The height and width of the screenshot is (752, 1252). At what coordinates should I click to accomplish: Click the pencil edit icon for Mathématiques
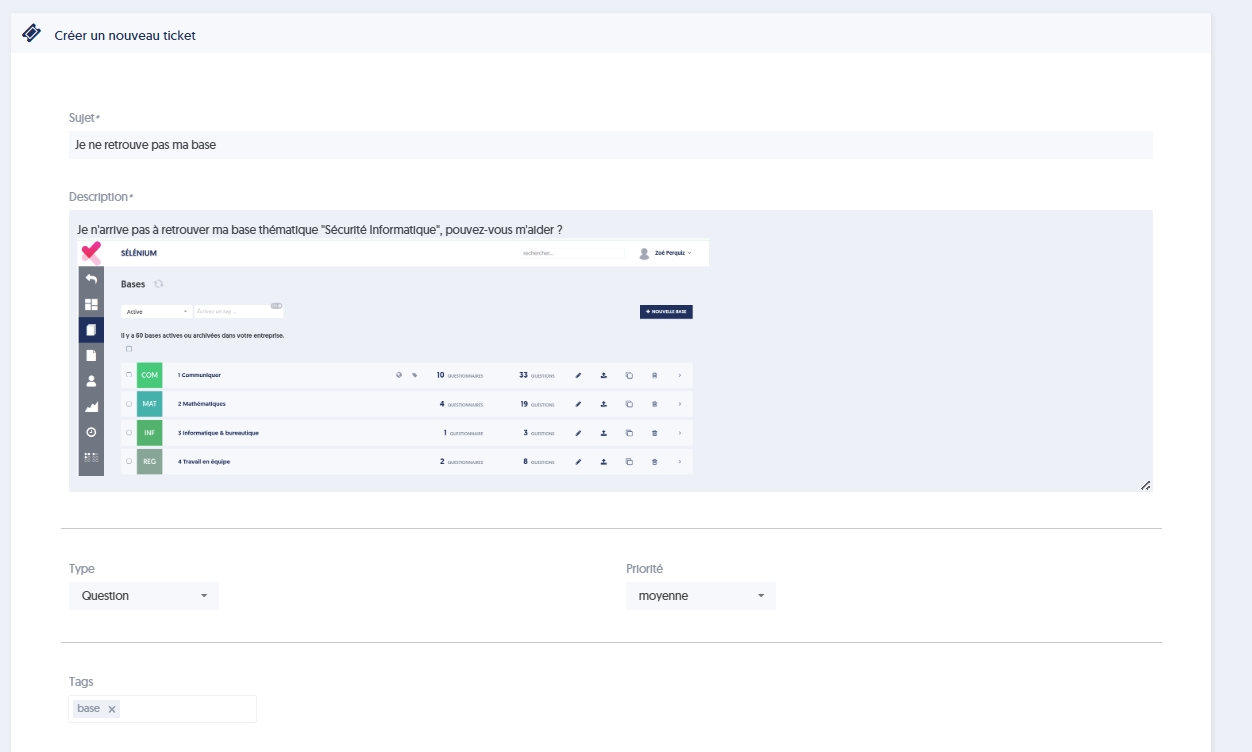click(x=578, y=404)
